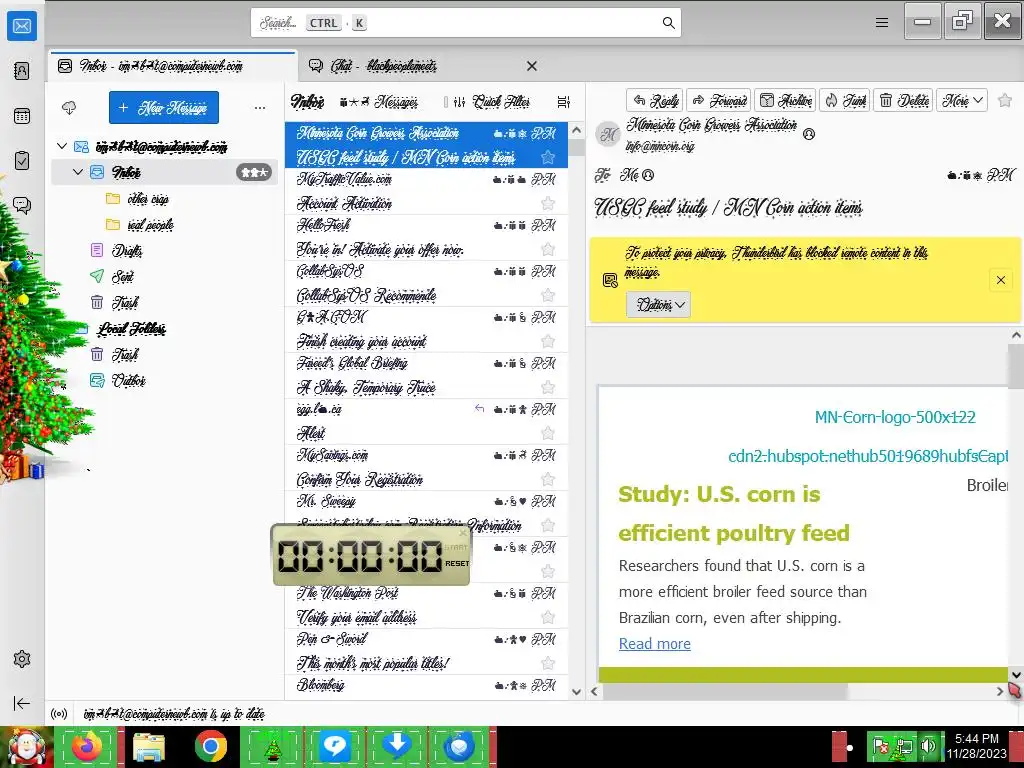Click message list scrollbar down arrow
1024x768 pixels.
point(576,692)
